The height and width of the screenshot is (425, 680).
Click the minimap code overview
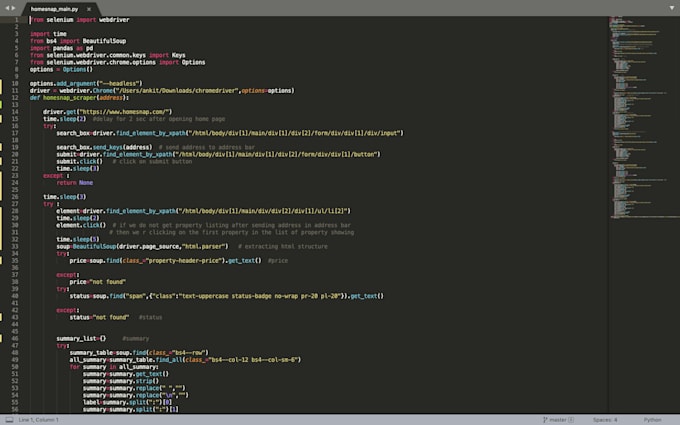(x=643, y=117)
